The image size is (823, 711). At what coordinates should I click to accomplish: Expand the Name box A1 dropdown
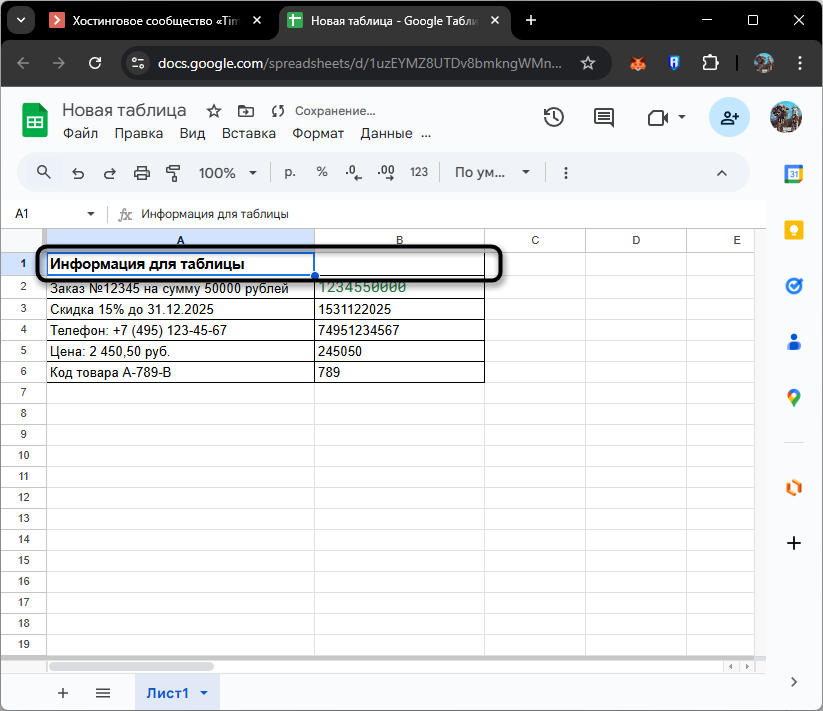coord(90,214)
